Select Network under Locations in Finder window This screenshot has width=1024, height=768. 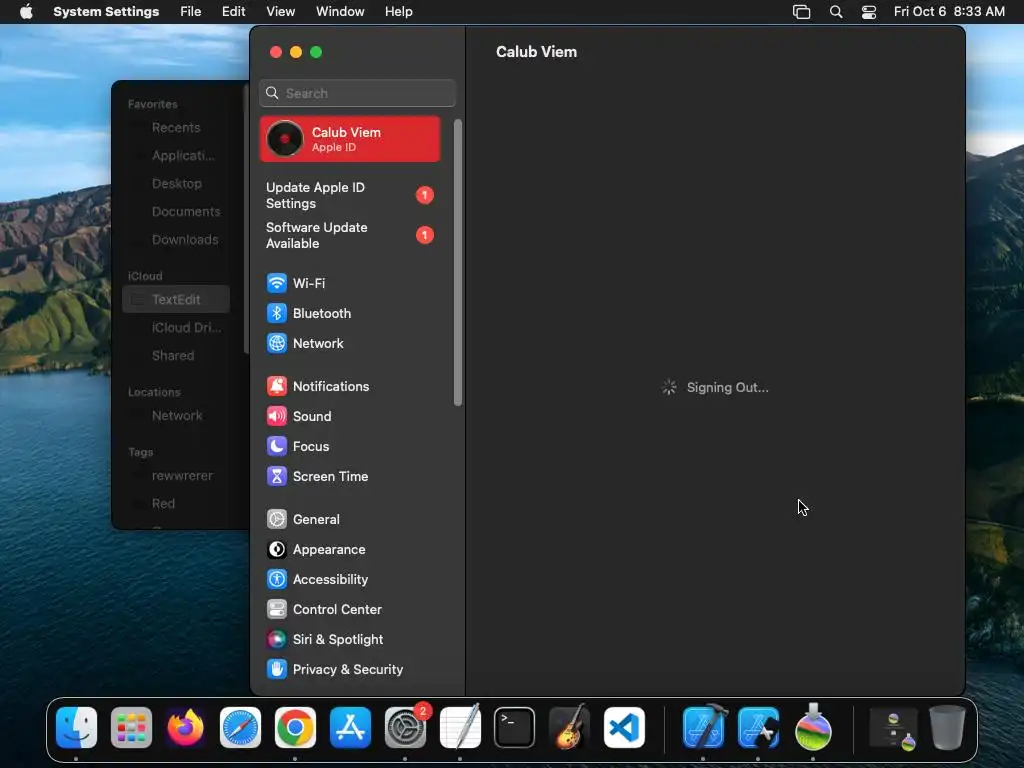[176, 416]
